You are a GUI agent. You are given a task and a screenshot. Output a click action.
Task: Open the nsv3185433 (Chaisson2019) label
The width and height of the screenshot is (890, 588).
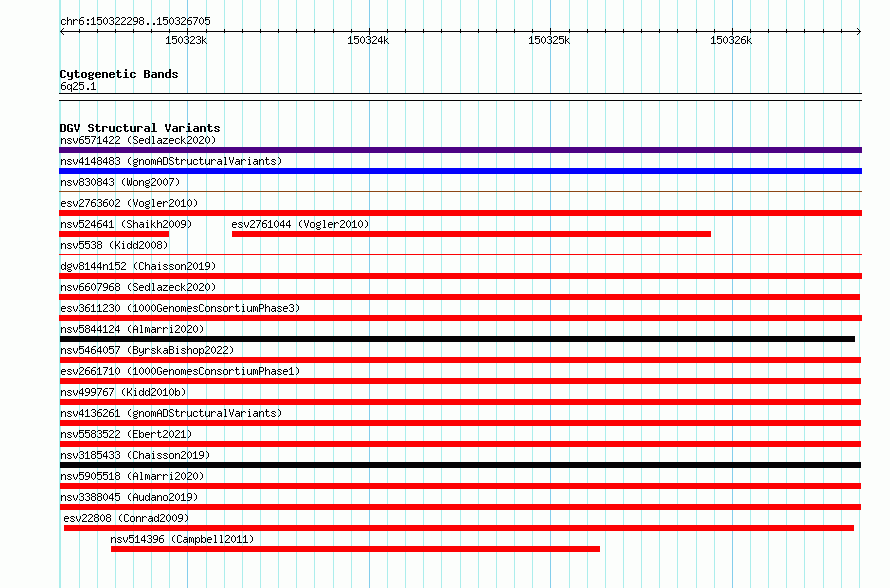coord(135,455)
